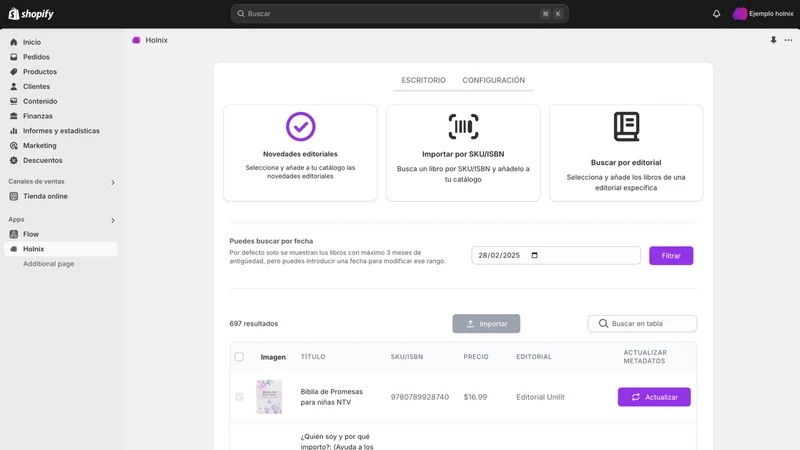
Task: Open the Novedades editoriales card
Action: click(301, 153)
